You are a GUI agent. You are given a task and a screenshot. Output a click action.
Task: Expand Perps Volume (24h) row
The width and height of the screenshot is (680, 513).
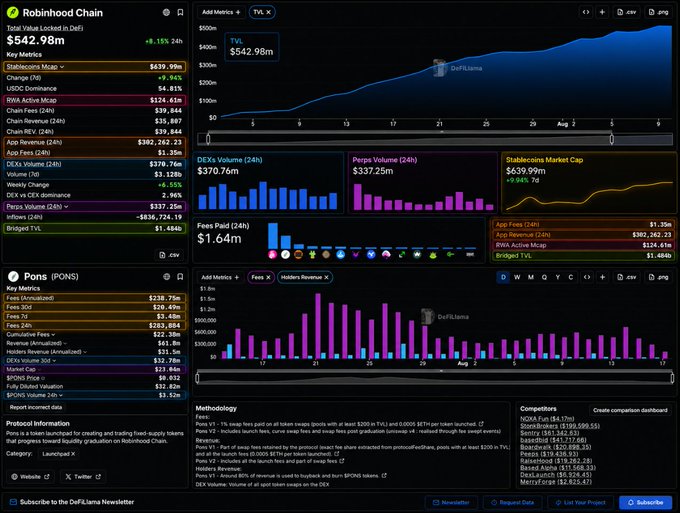coord(66,207)
